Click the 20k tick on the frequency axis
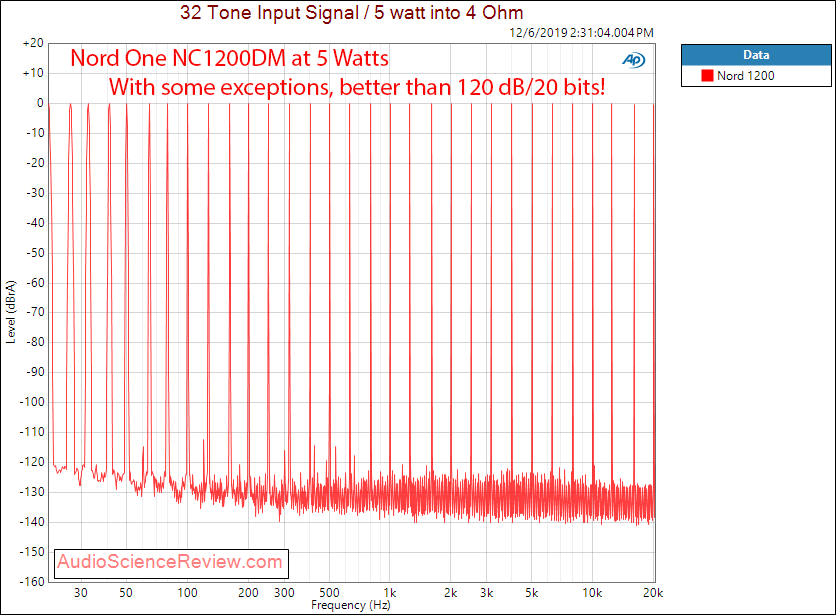This screenshot has height=615, width=836. click(x=653, y=593)
